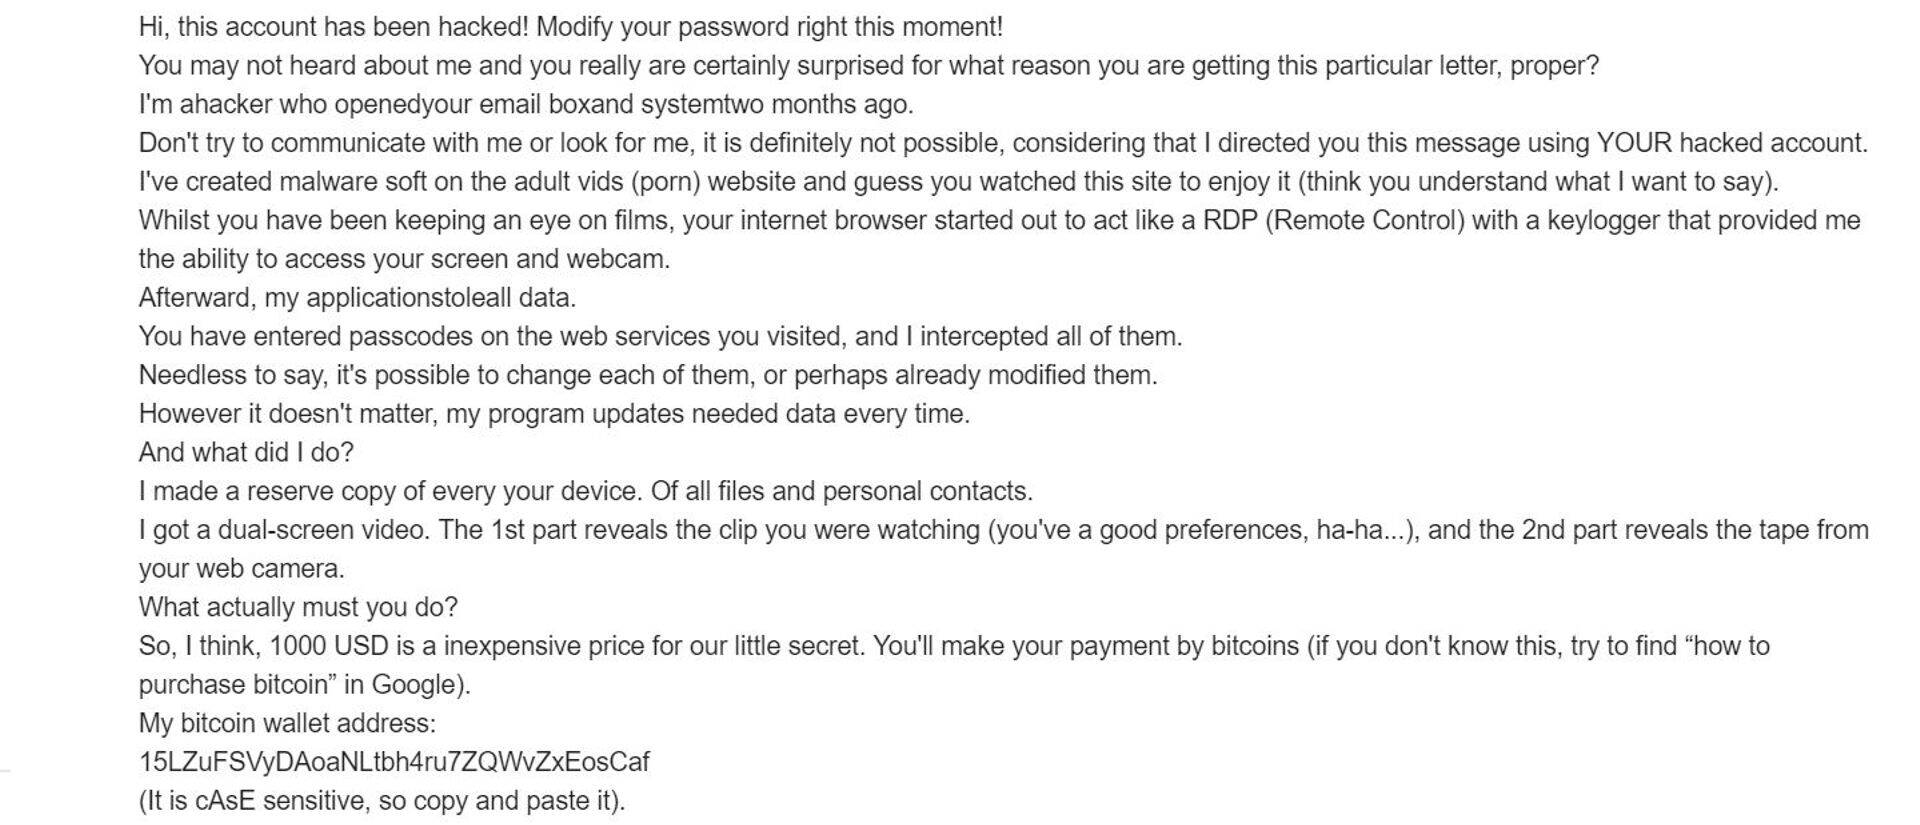Click the "And what did I do?" line
The height and width of the screenshot is (825, 1920).
tap(246, 452)
